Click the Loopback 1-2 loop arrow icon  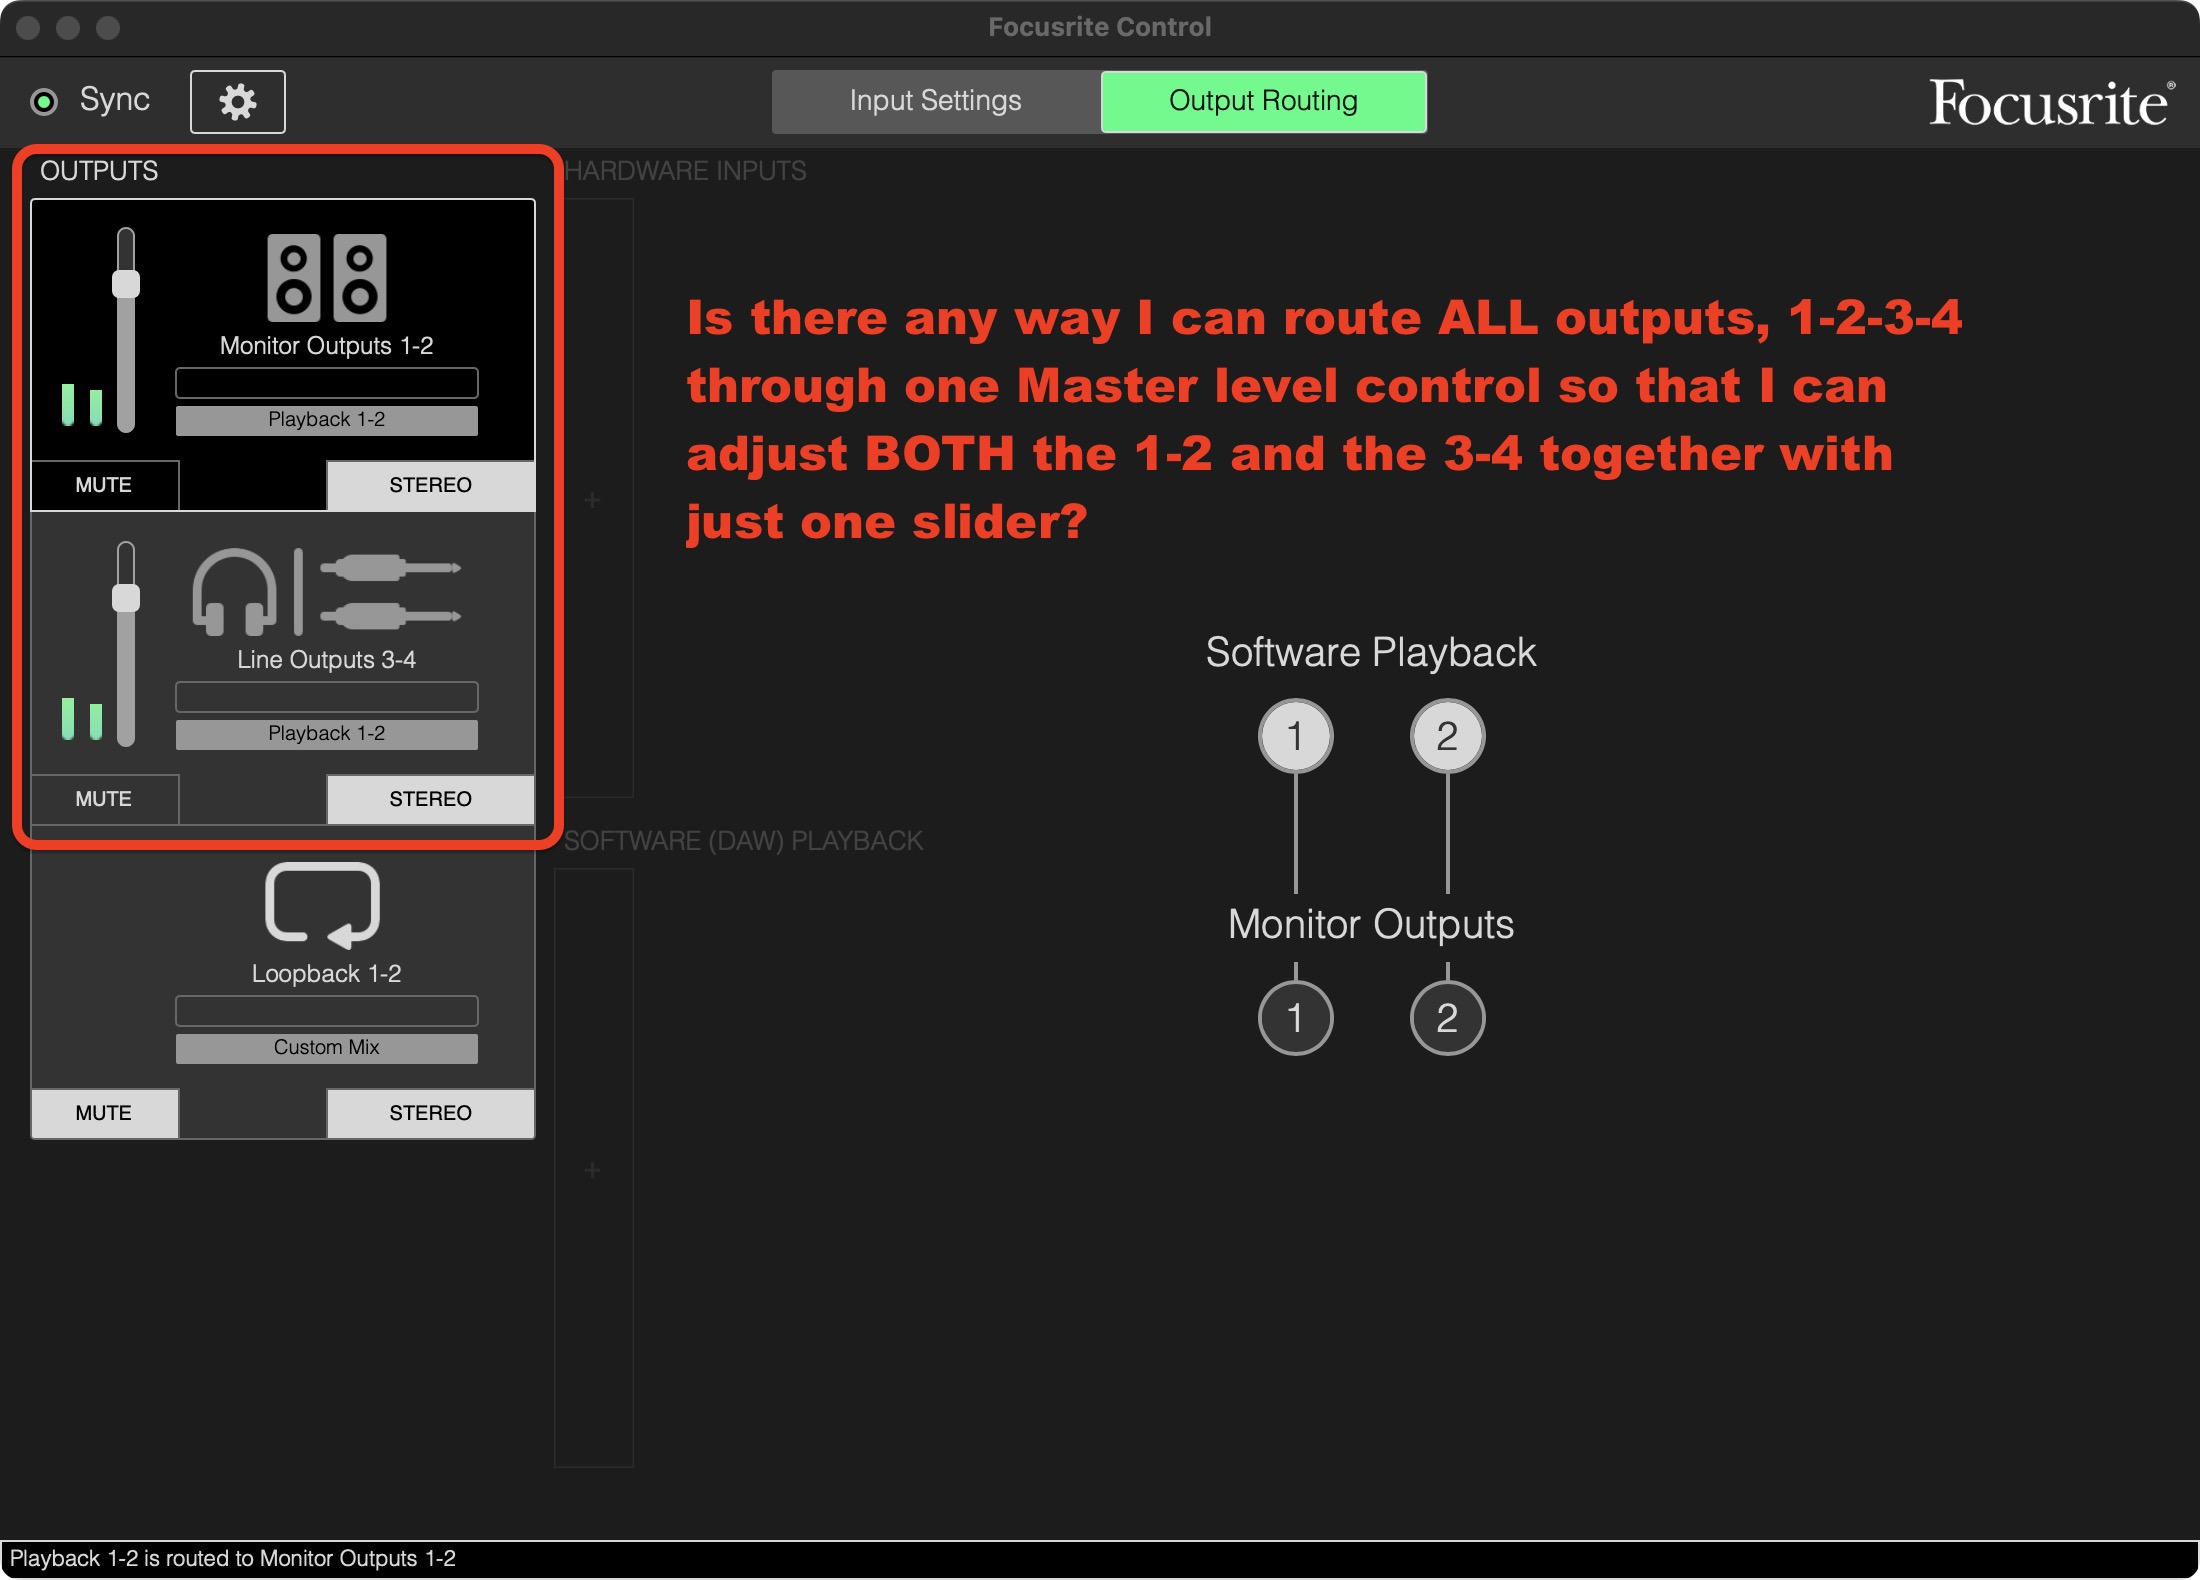pyautogui.click(x=322, y=905)
